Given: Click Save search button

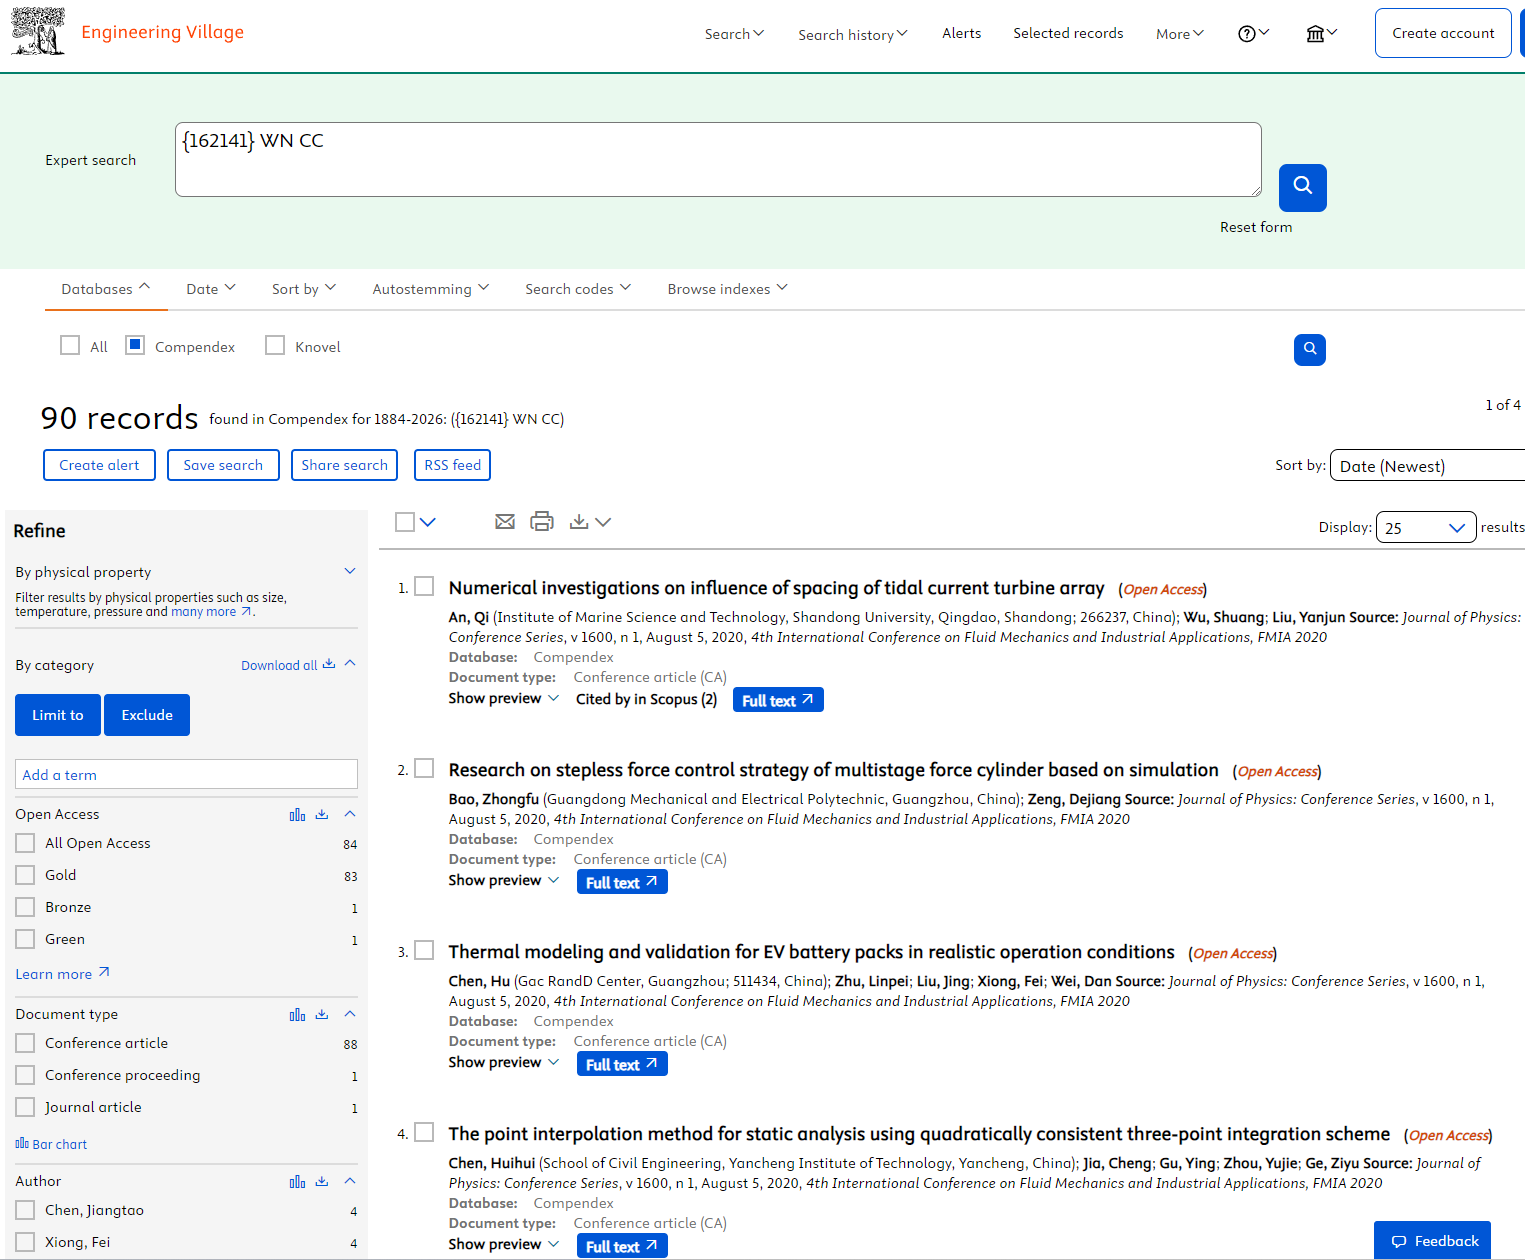Looking at the screenshot, I should [x=223, y=465].
